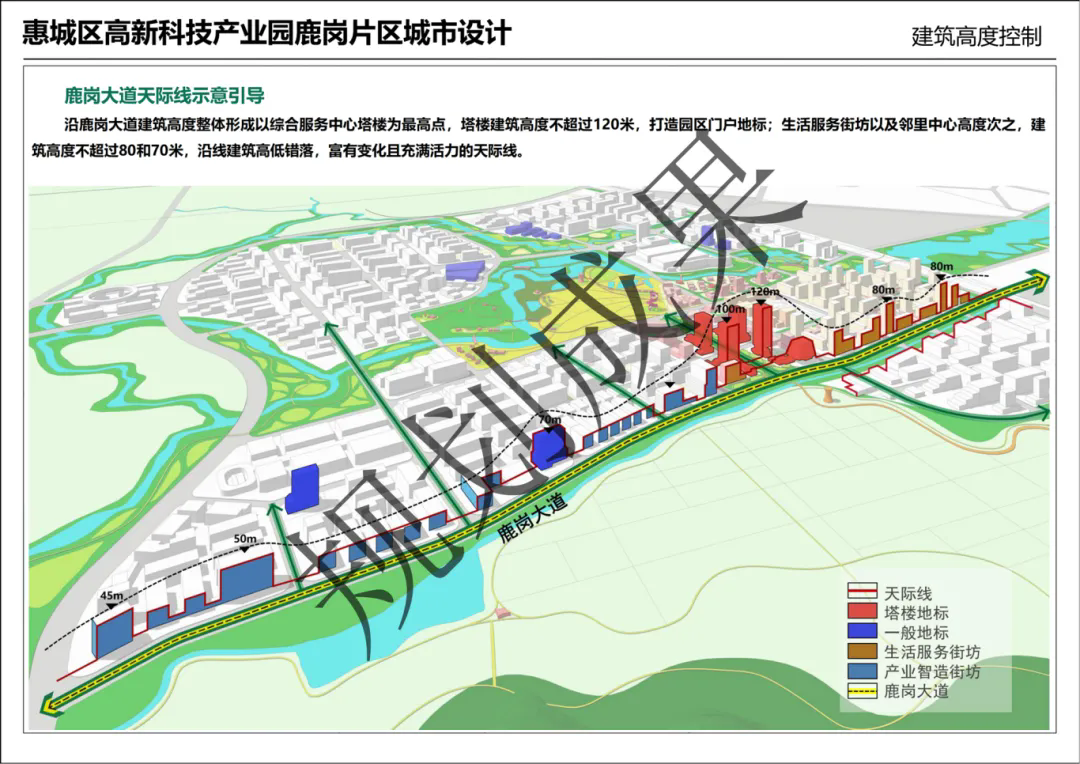Click the 50m height label
Viewport: 1080px width, 764px height.
click(x=245, y=539)
